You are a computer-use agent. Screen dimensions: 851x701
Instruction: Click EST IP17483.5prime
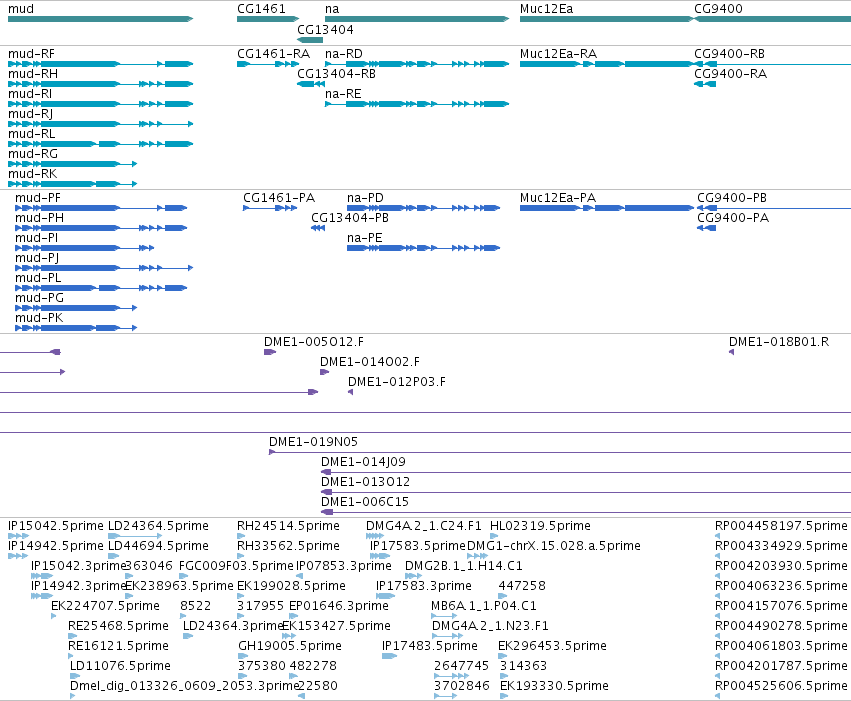coord(390,656)
